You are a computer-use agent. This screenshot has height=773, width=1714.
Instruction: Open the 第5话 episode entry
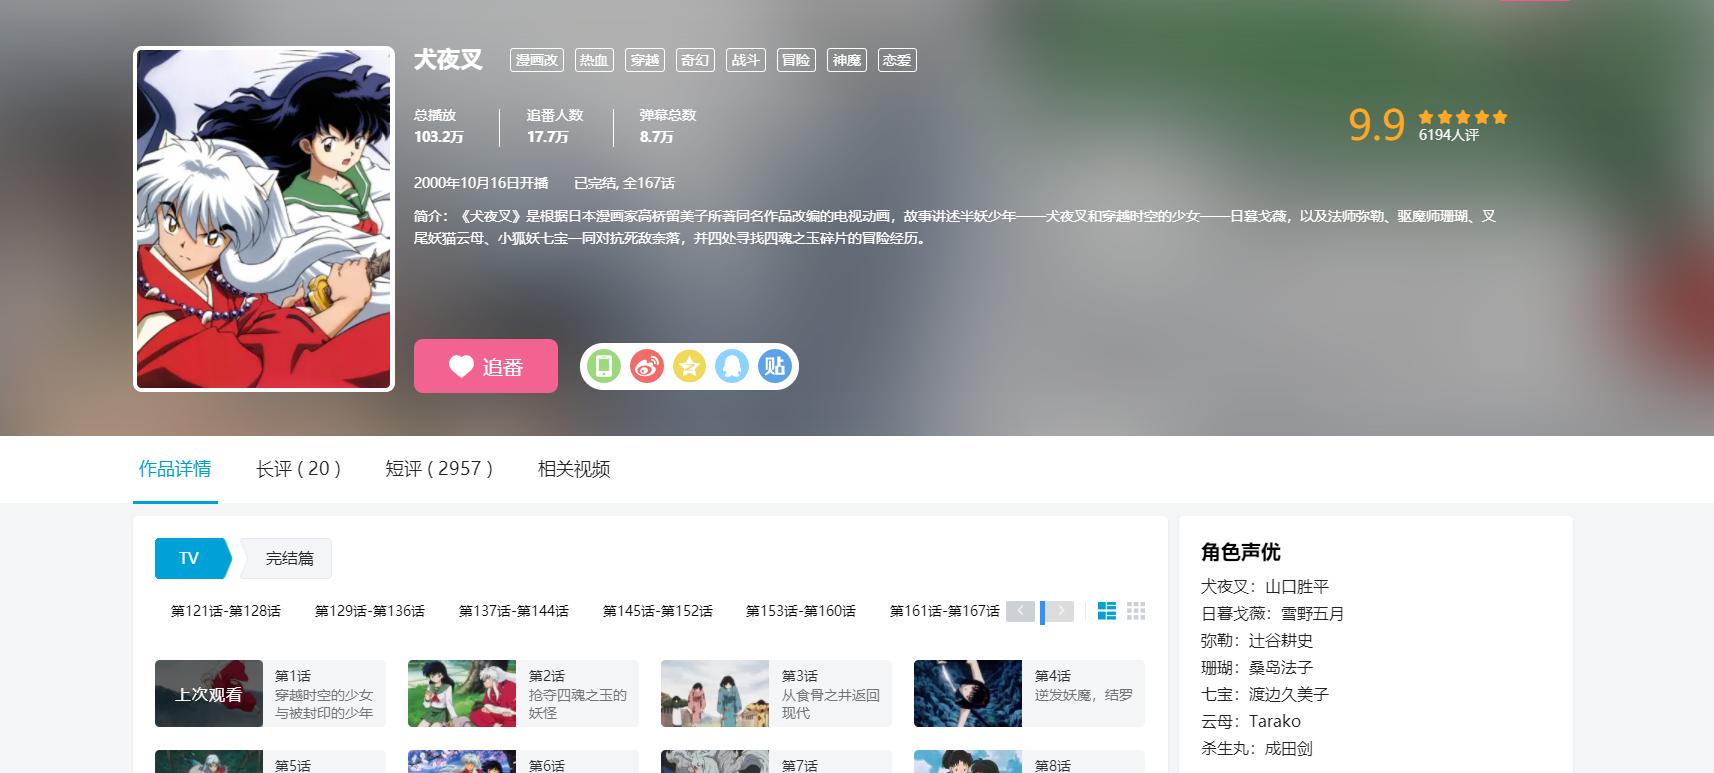pyautogui.click(x=270, y=762)
